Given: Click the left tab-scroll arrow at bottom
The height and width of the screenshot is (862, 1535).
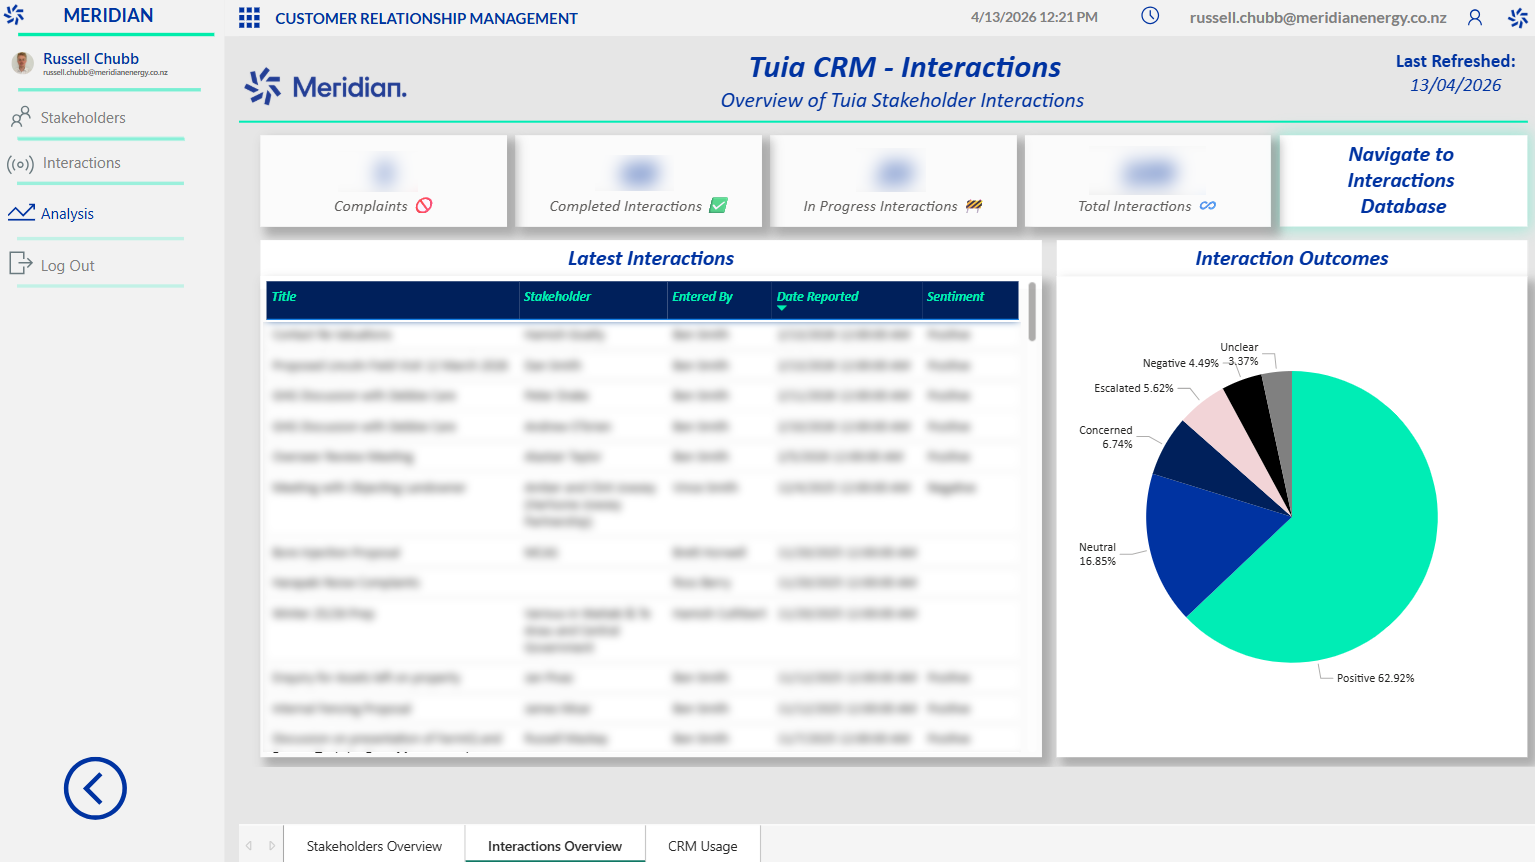Looking at the screenshot, I should [x=250, y=846].
